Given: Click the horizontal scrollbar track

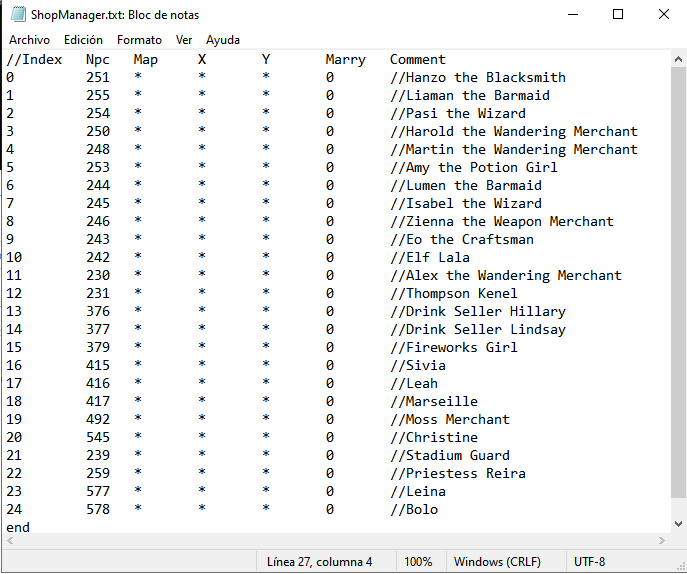Looking at the screenshot, I should click(335, 541).
